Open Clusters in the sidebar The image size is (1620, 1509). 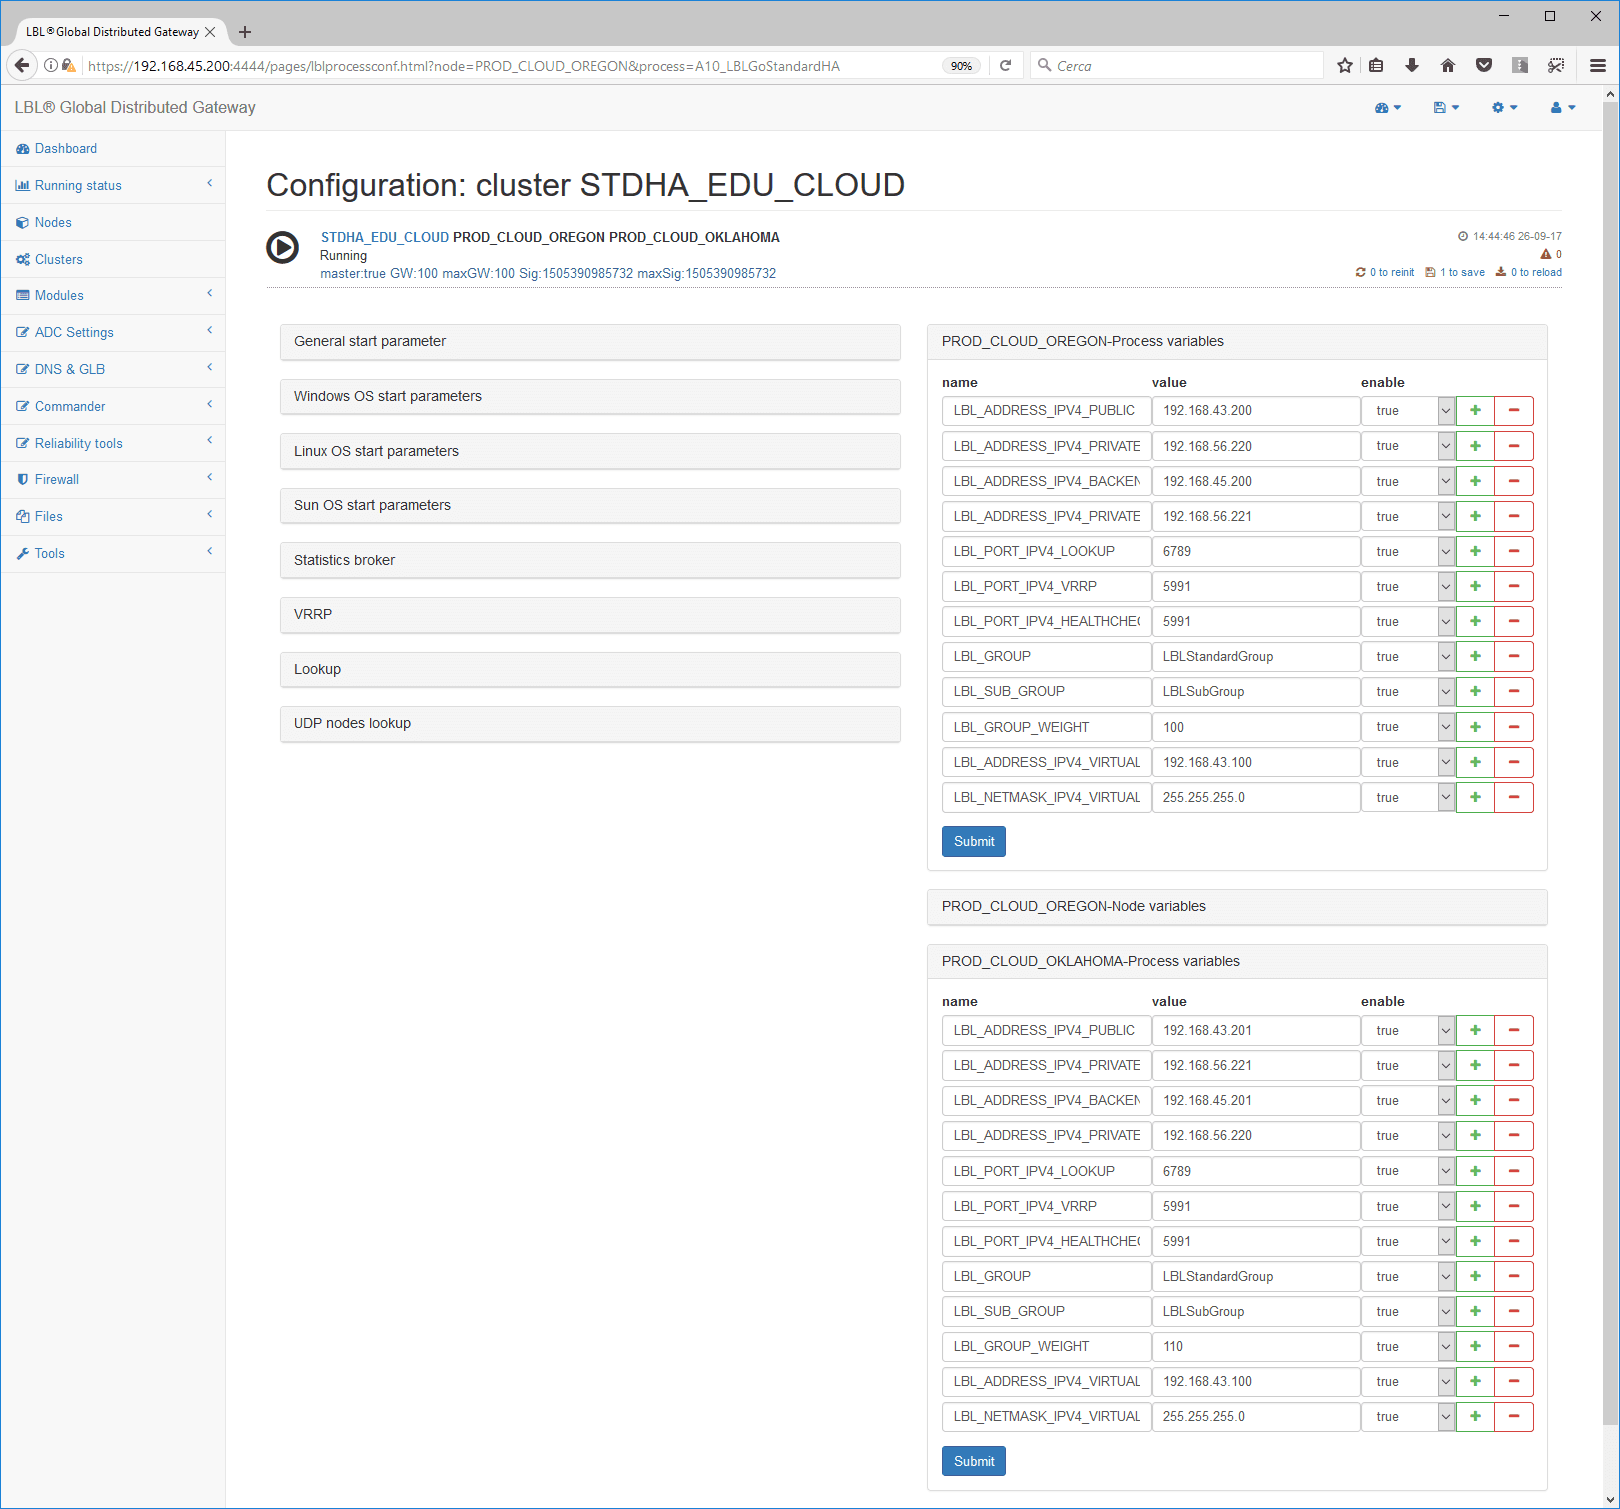pos(58,260)
